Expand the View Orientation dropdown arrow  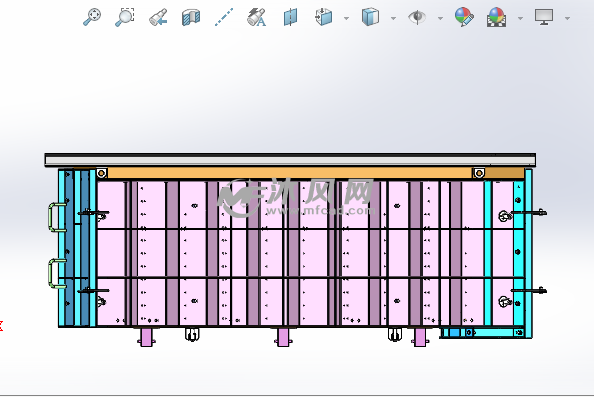[x=347, y=18]
